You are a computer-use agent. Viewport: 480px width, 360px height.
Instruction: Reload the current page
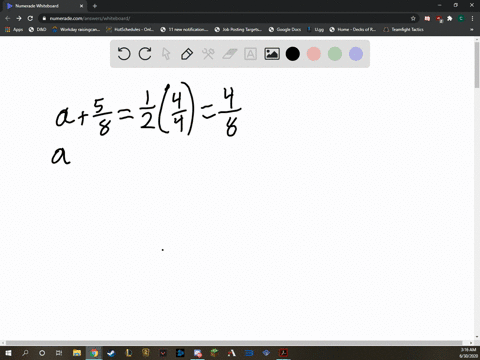tap(30, 18)
